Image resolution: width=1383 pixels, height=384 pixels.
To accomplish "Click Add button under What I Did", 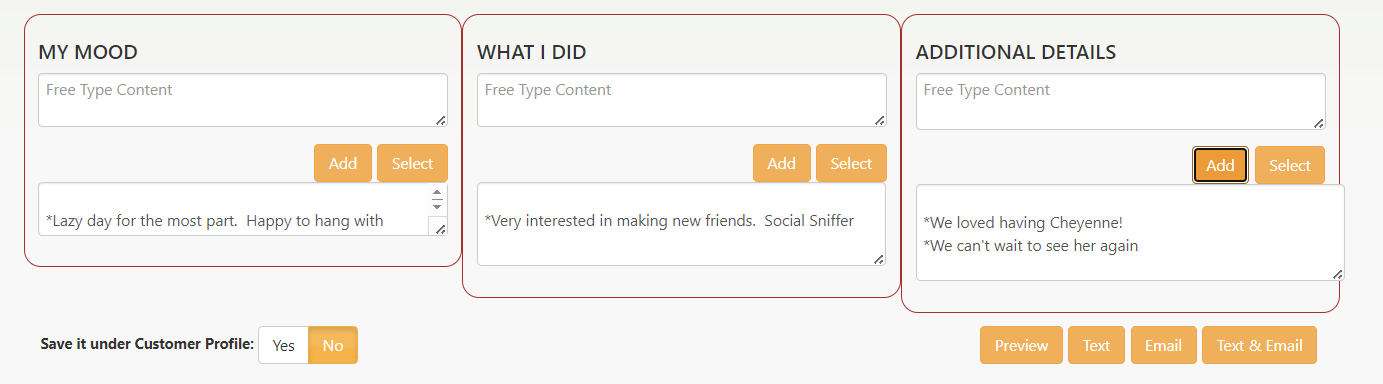I will 782,163.
